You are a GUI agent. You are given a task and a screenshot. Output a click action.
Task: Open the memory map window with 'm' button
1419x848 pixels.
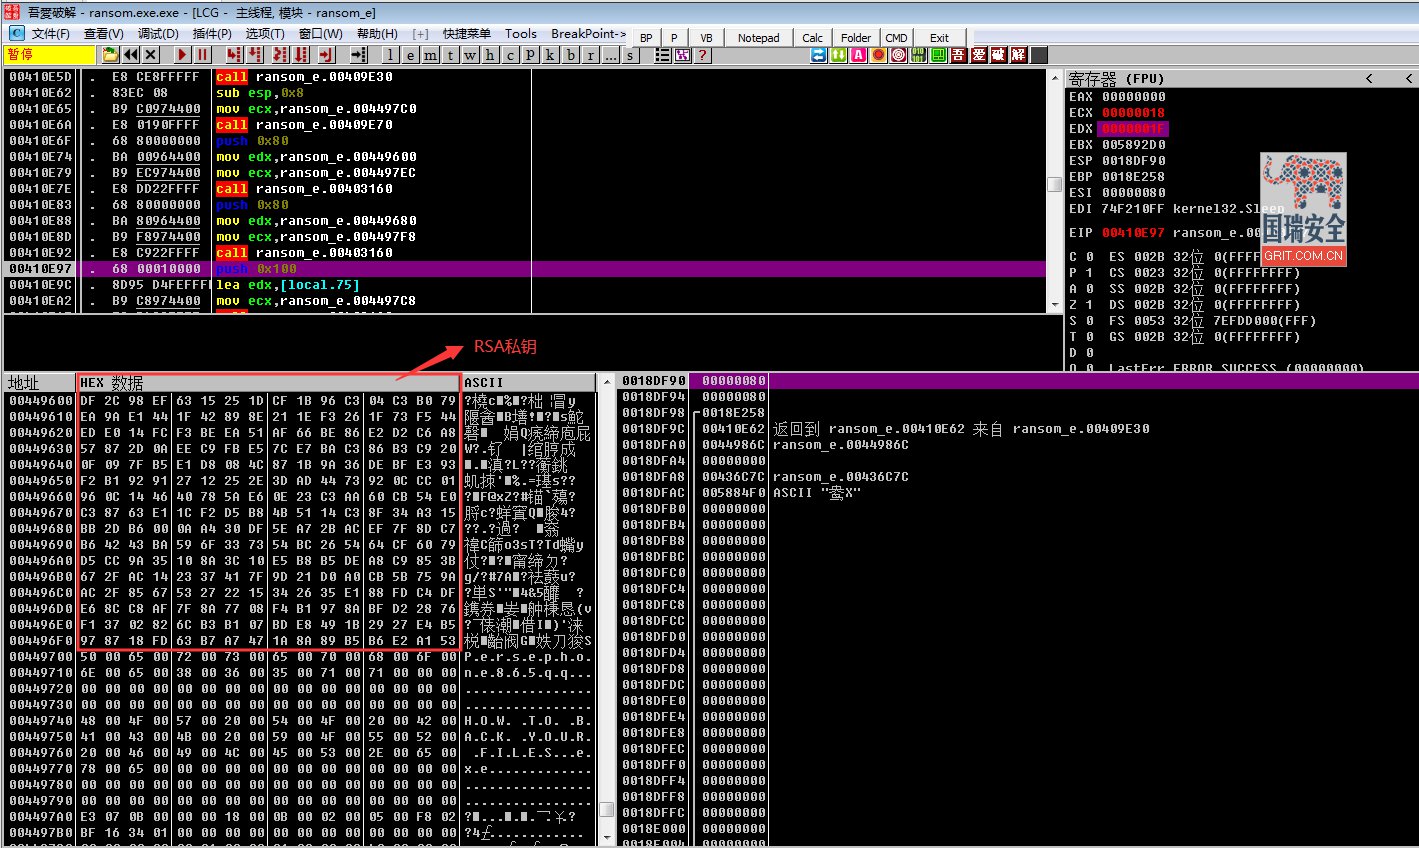click(430, 55)
